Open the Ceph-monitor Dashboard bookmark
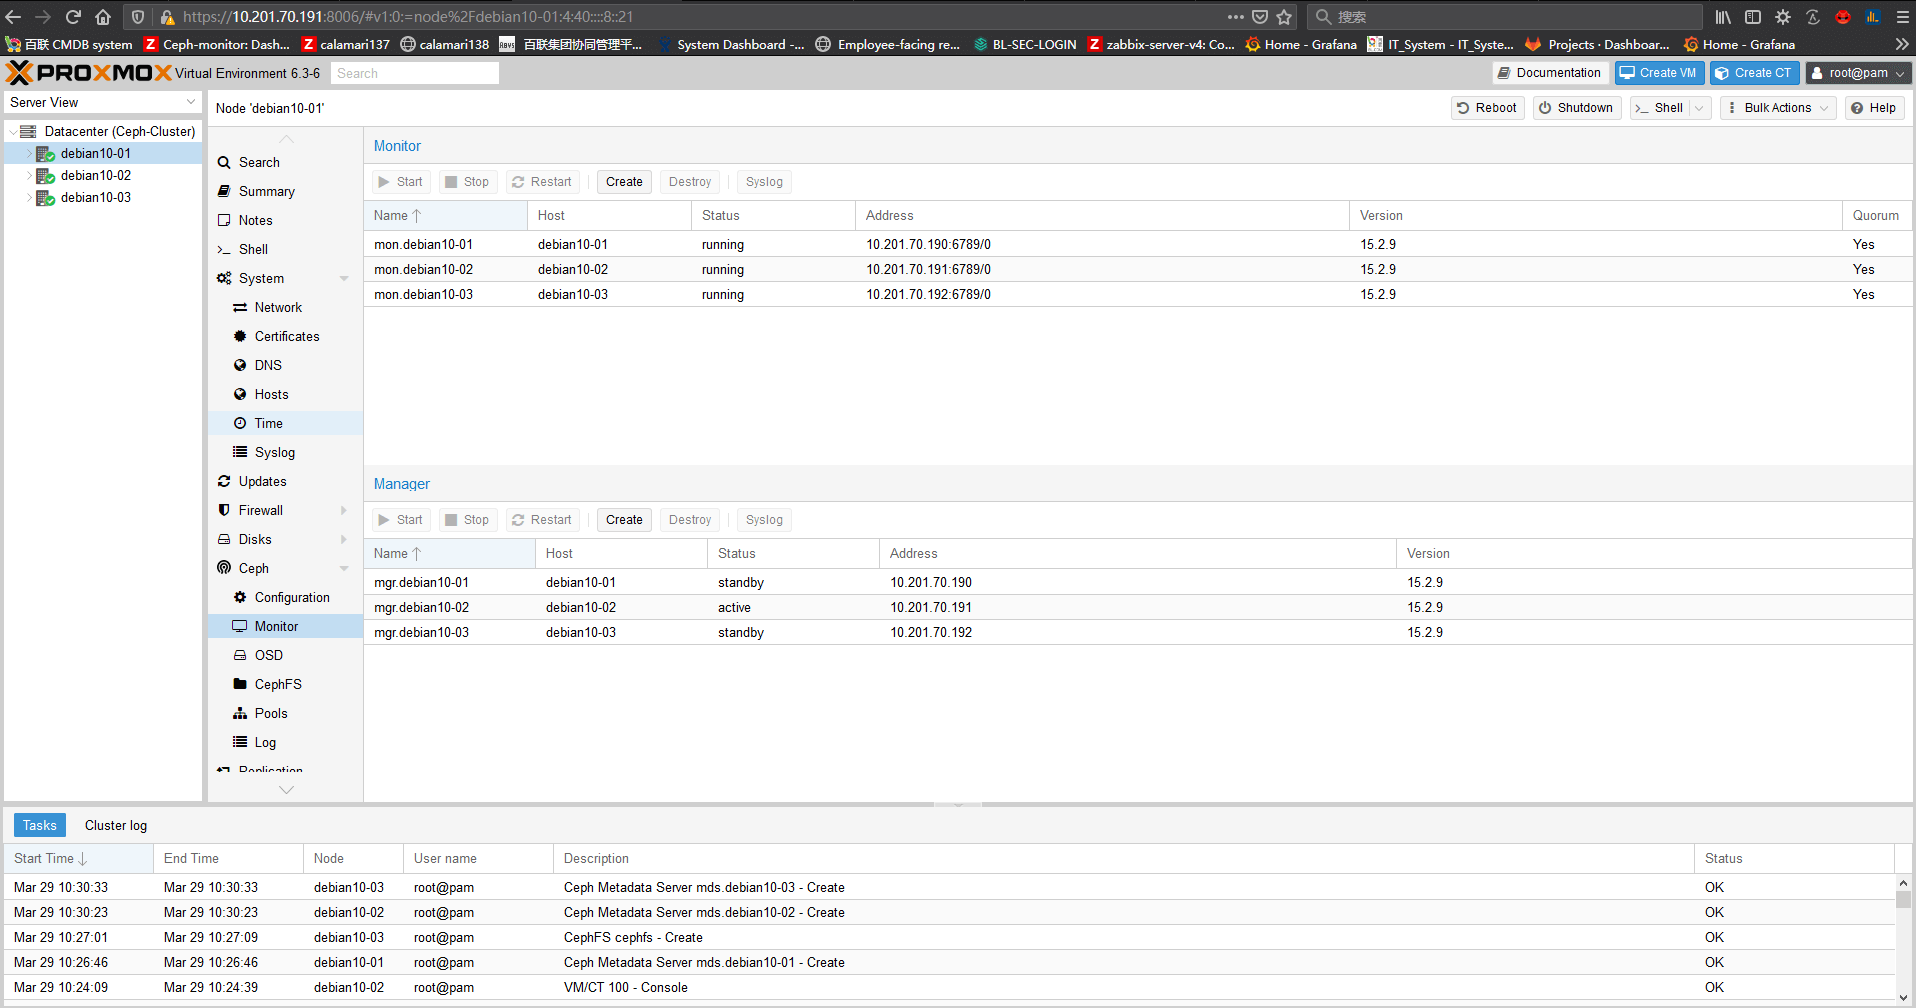The width and height of the screenshot is (1916, 1008). click(x=217, y=44)
